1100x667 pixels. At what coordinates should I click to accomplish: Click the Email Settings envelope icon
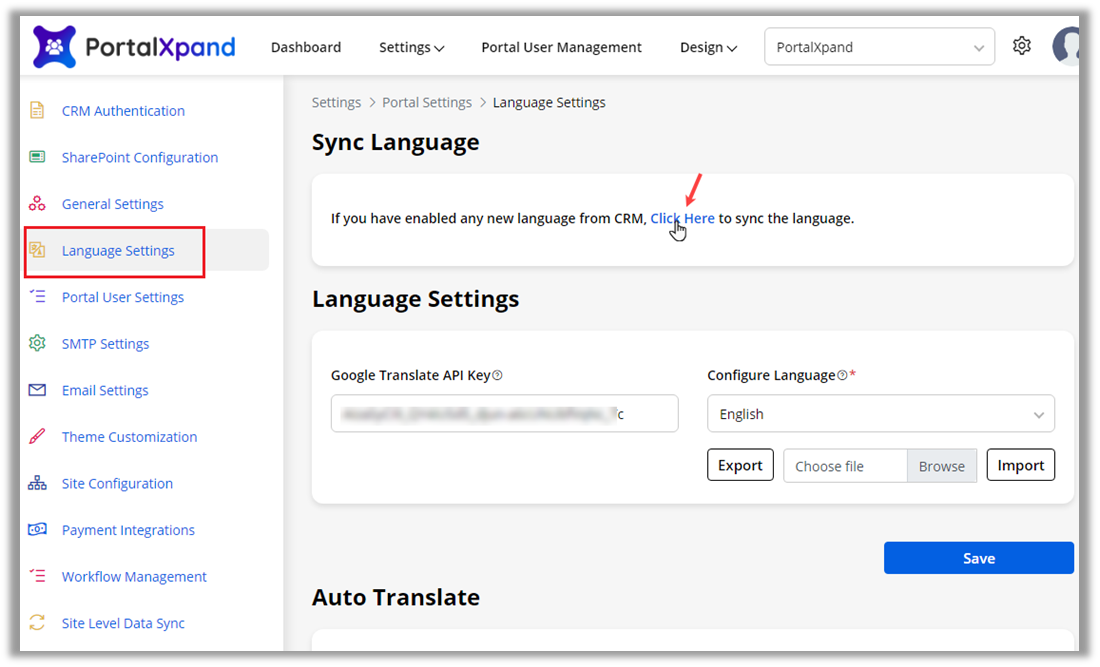pyautogui.click(x=37, y=390)
